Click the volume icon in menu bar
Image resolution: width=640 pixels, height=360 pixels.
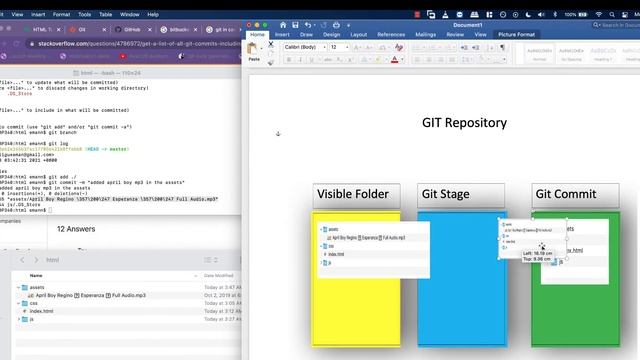541,15
